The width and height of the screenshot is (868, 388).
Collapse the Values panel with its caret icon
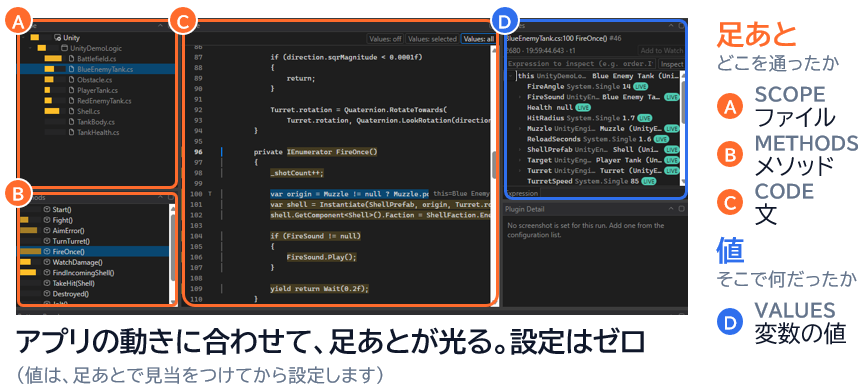click(672, 25)
